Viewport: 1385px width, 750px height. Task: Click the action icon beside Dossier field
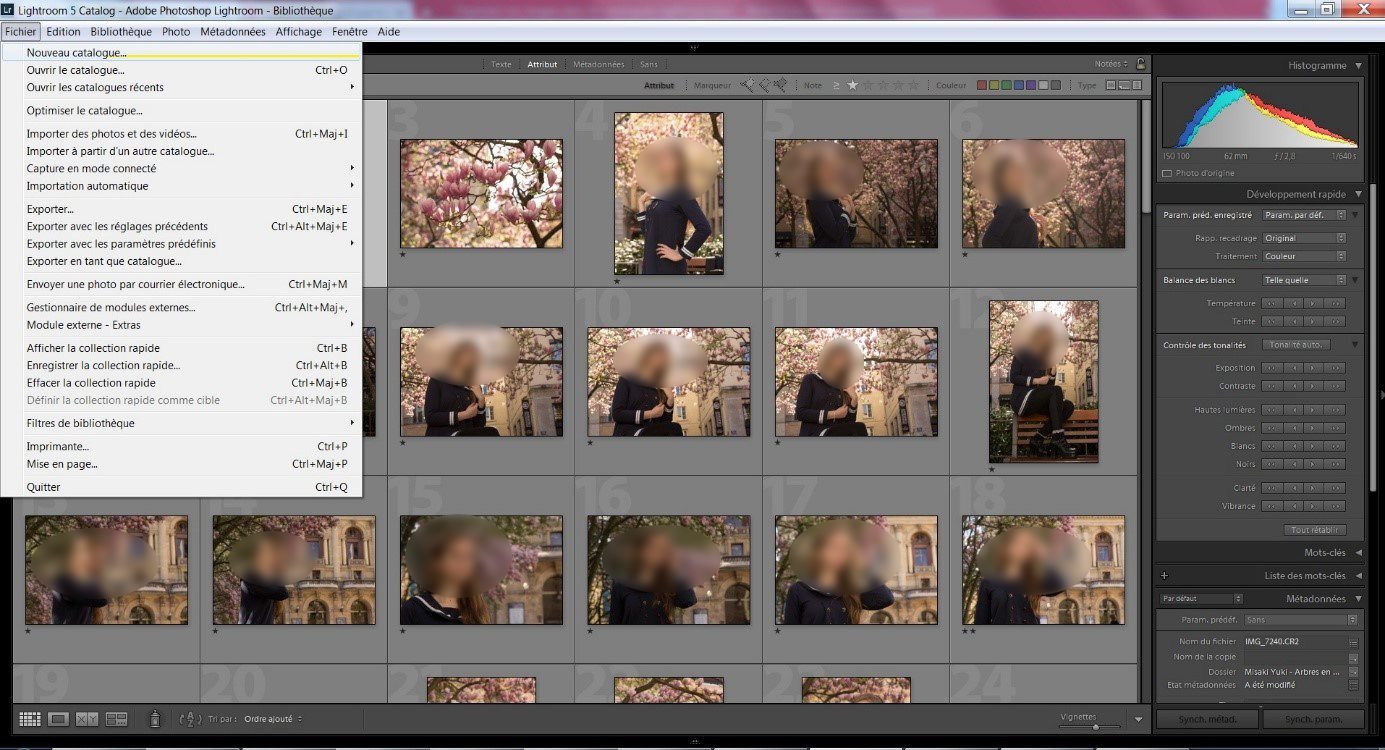(1353, 672)
